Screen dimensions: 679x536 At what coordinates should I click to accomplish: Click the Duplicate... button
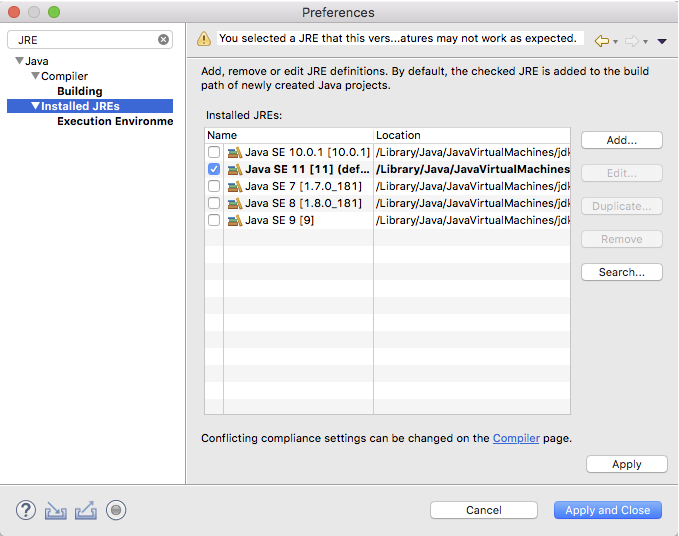click(x=621, y=206)
